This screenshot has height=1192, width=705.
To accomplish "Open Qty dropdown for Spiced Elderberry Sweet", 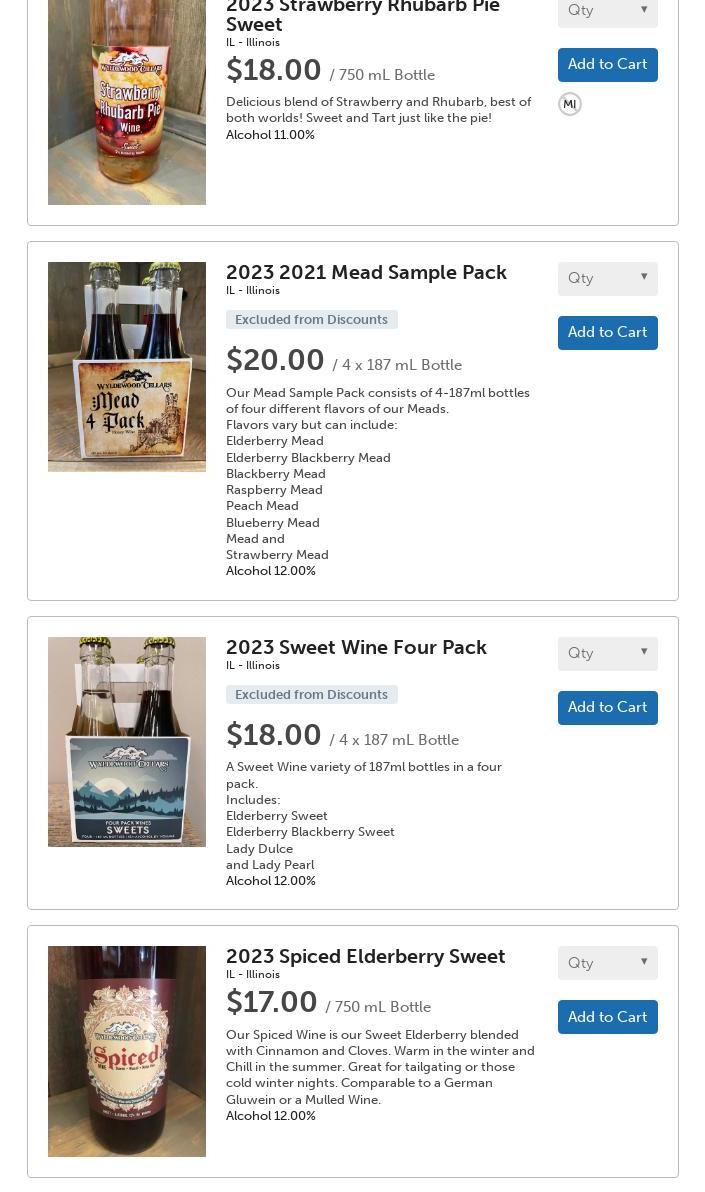I will (607, 963).
